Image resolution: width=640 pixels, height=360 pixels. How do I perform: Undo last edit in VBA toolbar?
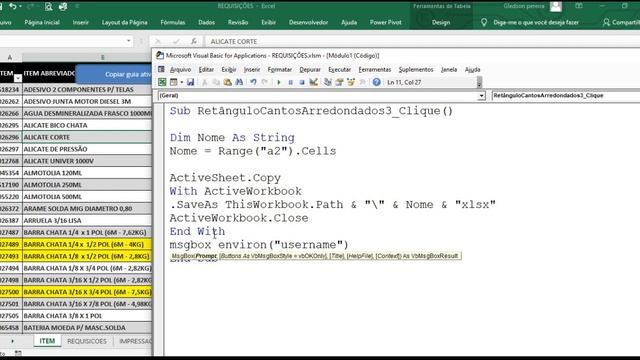click(253, 82)
